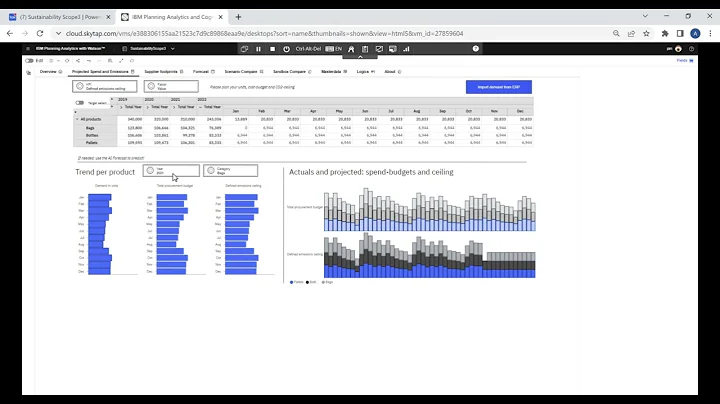Open the Planning Analytics hamburger menu
720x404 pixels.
28,49
